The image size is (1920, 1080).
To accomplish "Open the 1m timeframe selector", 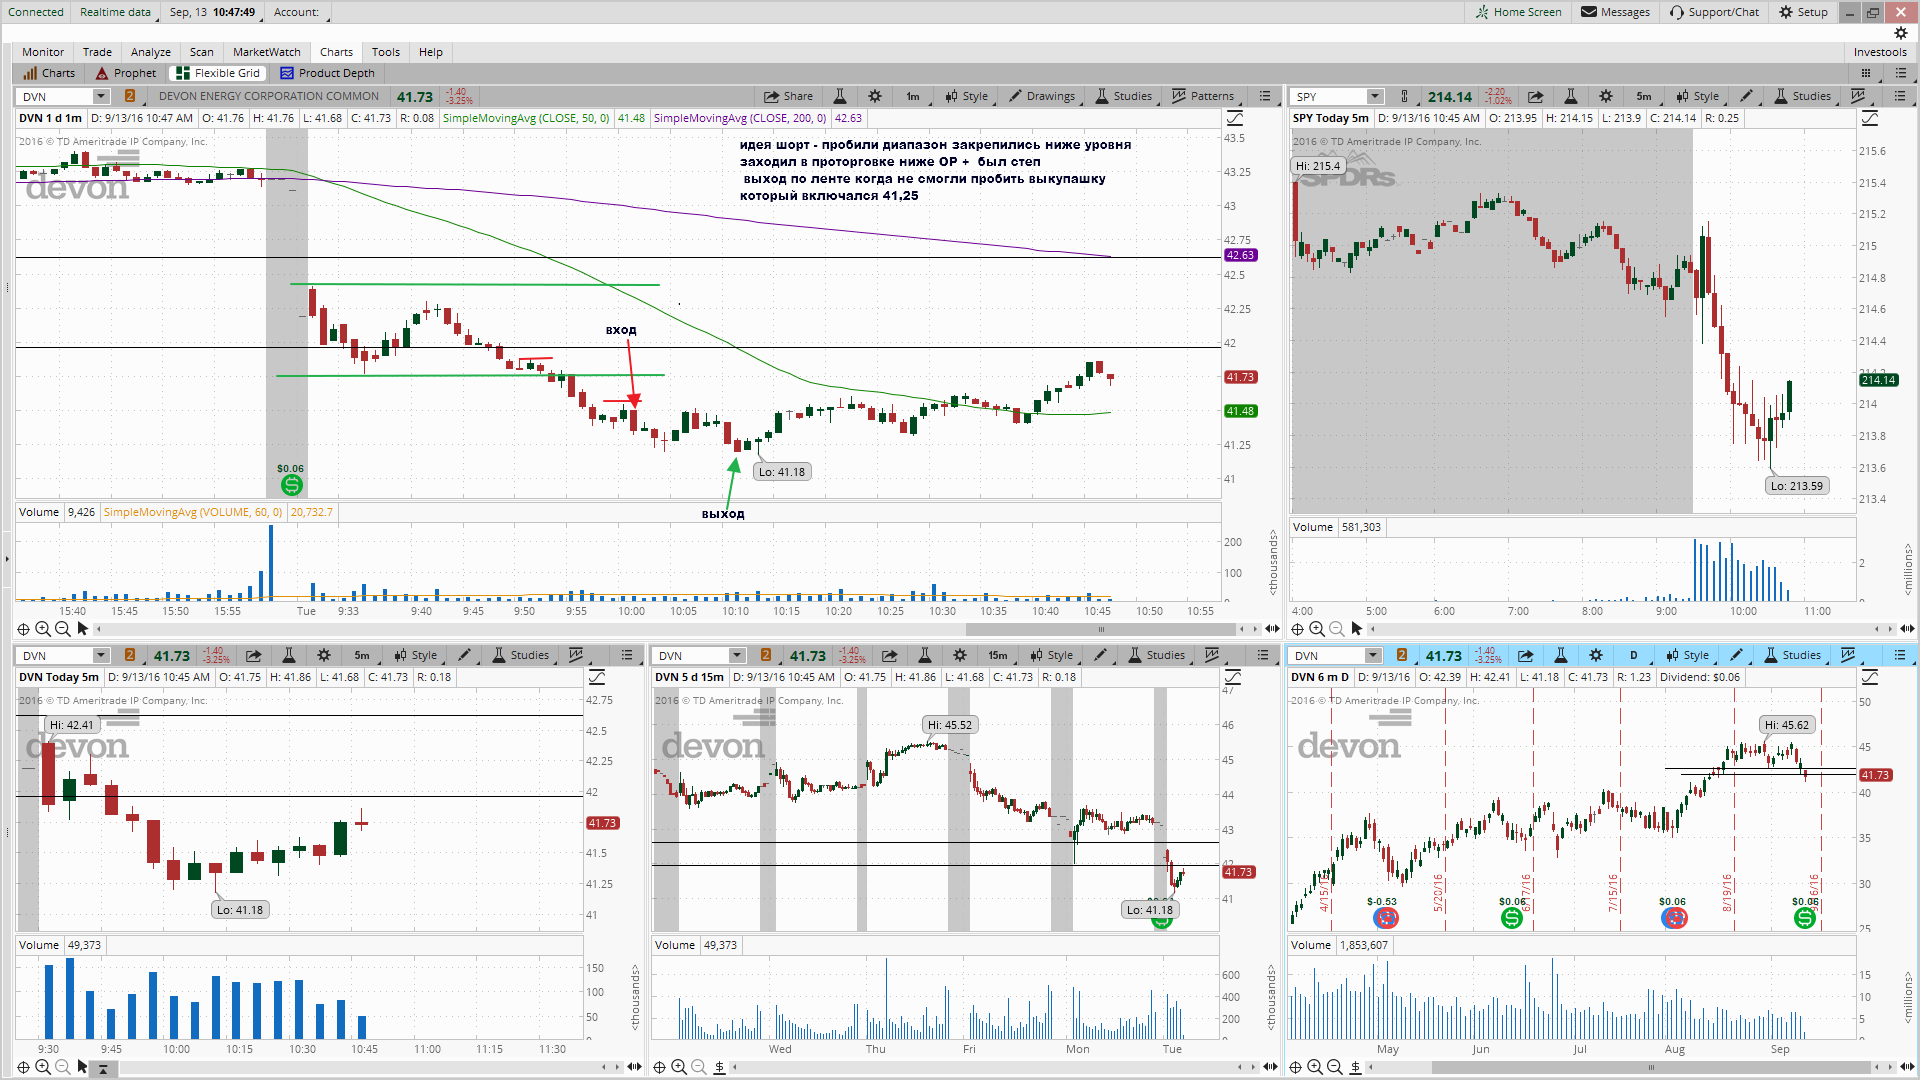I will pyautogui.click(x=913, y=96).
